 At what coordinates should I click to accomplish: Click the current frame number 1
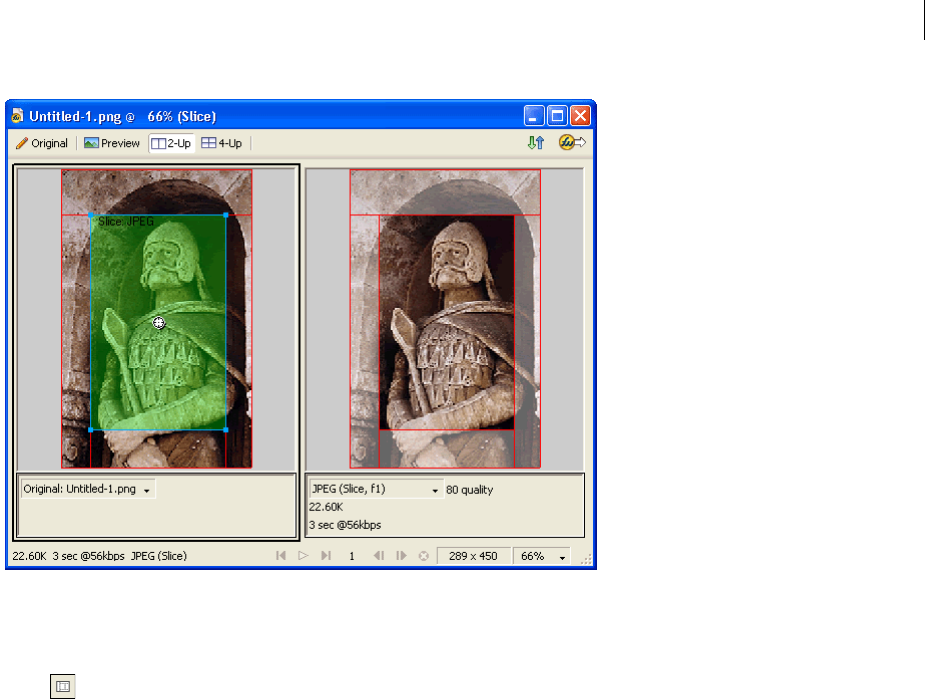click(x=352, y=556)
